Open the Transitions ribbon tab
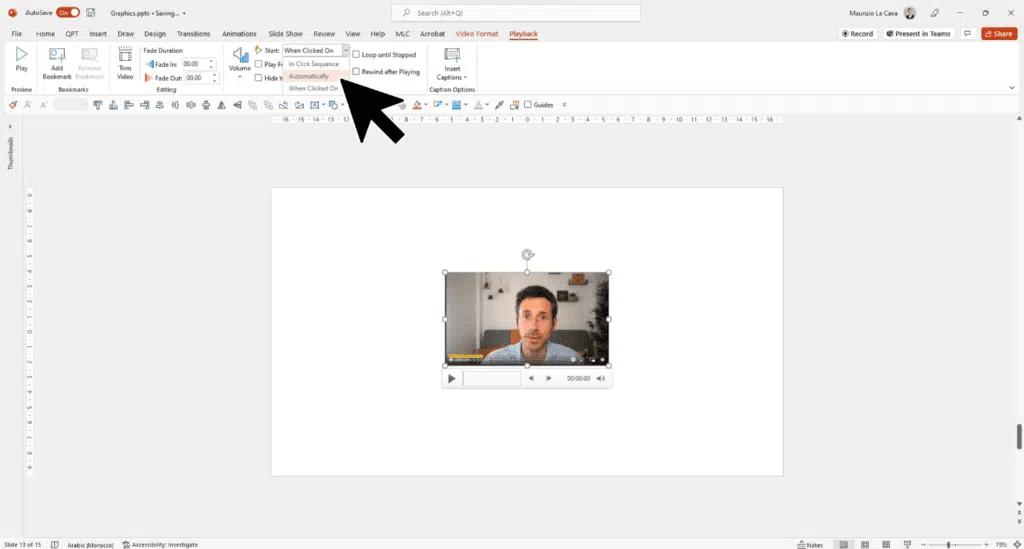 click(x=193, y=34)
